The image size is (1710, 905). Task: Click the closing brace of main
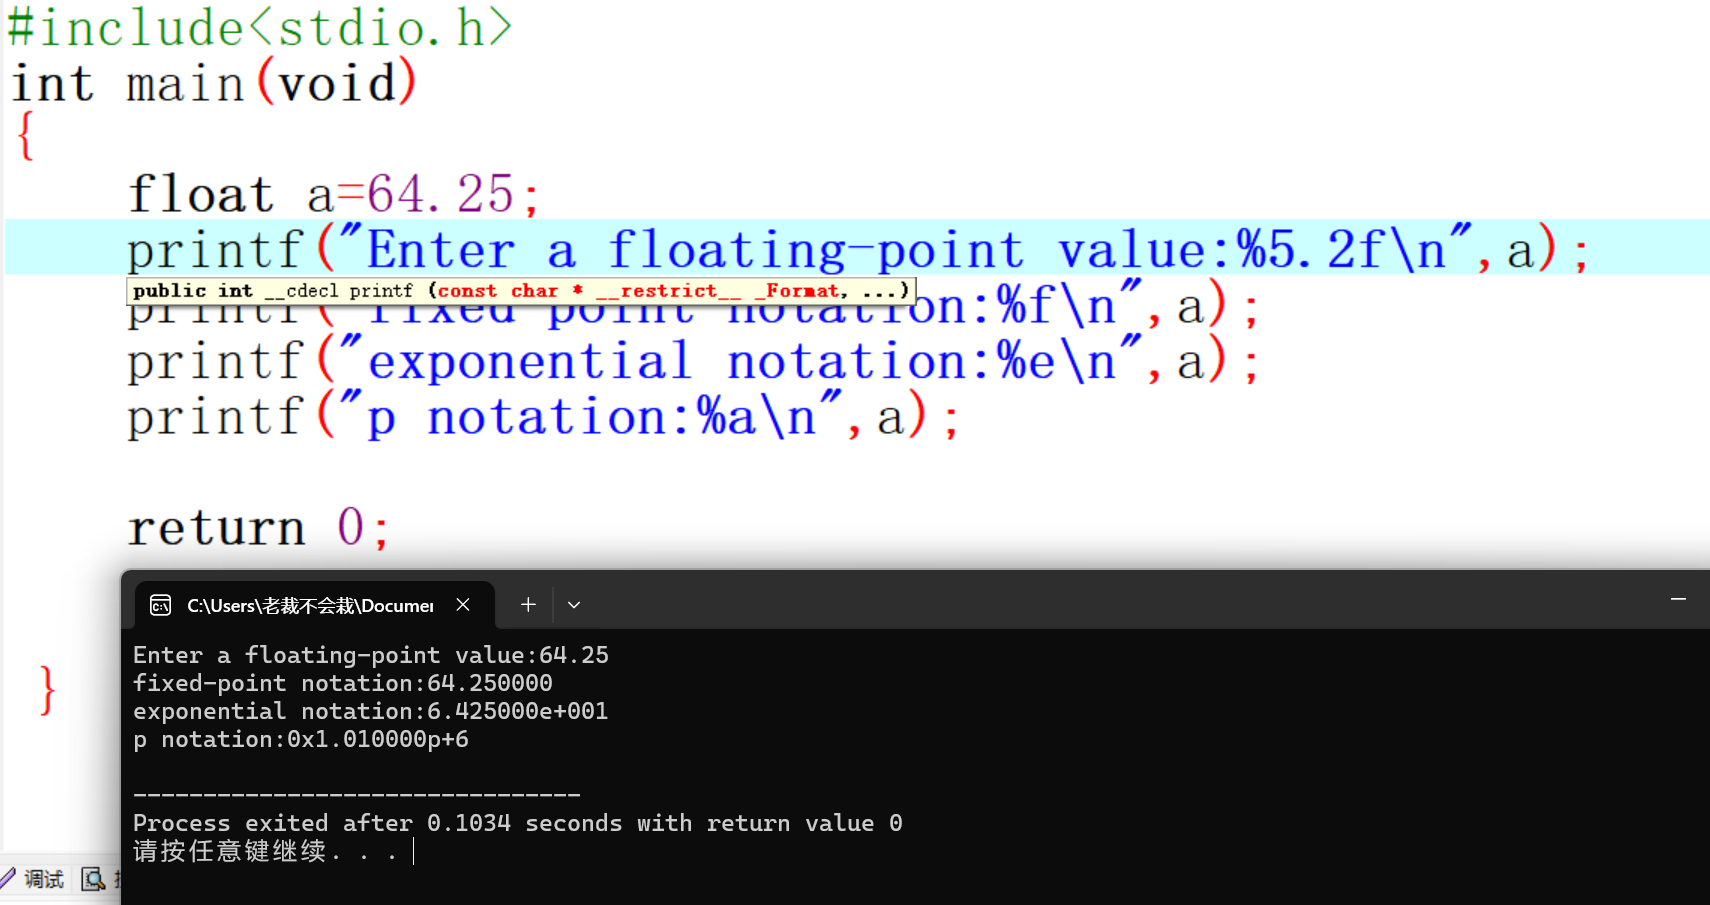(47, 690)
